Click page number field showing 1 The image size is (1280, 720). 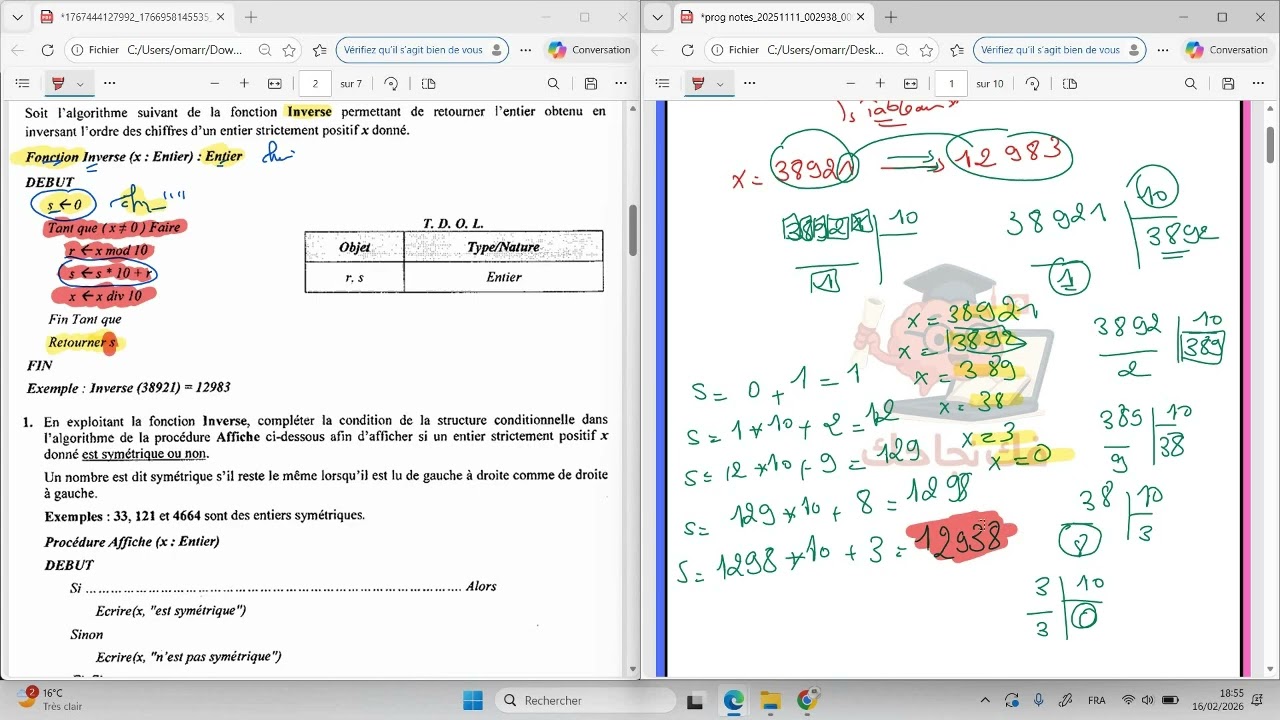[951, 84]
